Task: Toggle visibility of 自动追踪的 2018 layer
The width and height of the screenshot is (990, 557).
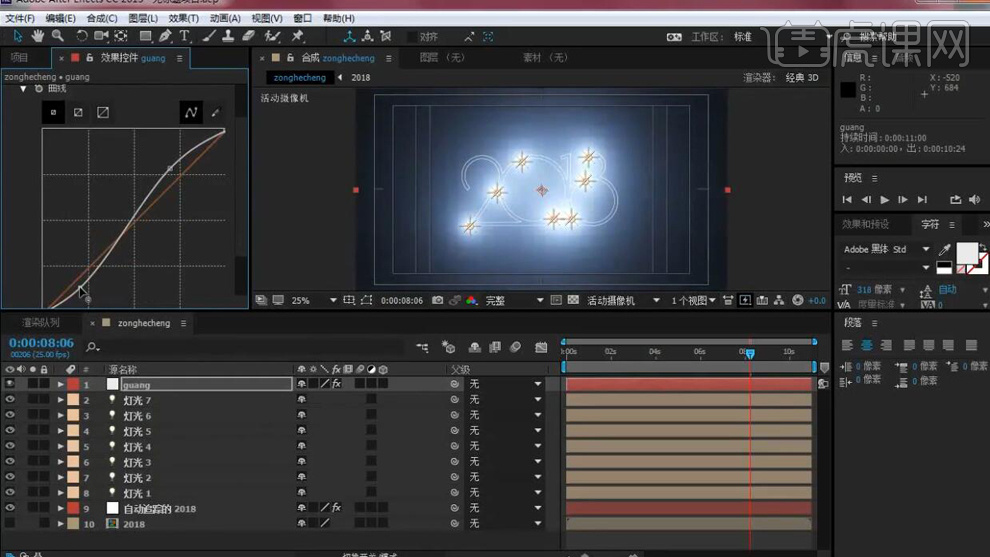Action: coord(10,508)
